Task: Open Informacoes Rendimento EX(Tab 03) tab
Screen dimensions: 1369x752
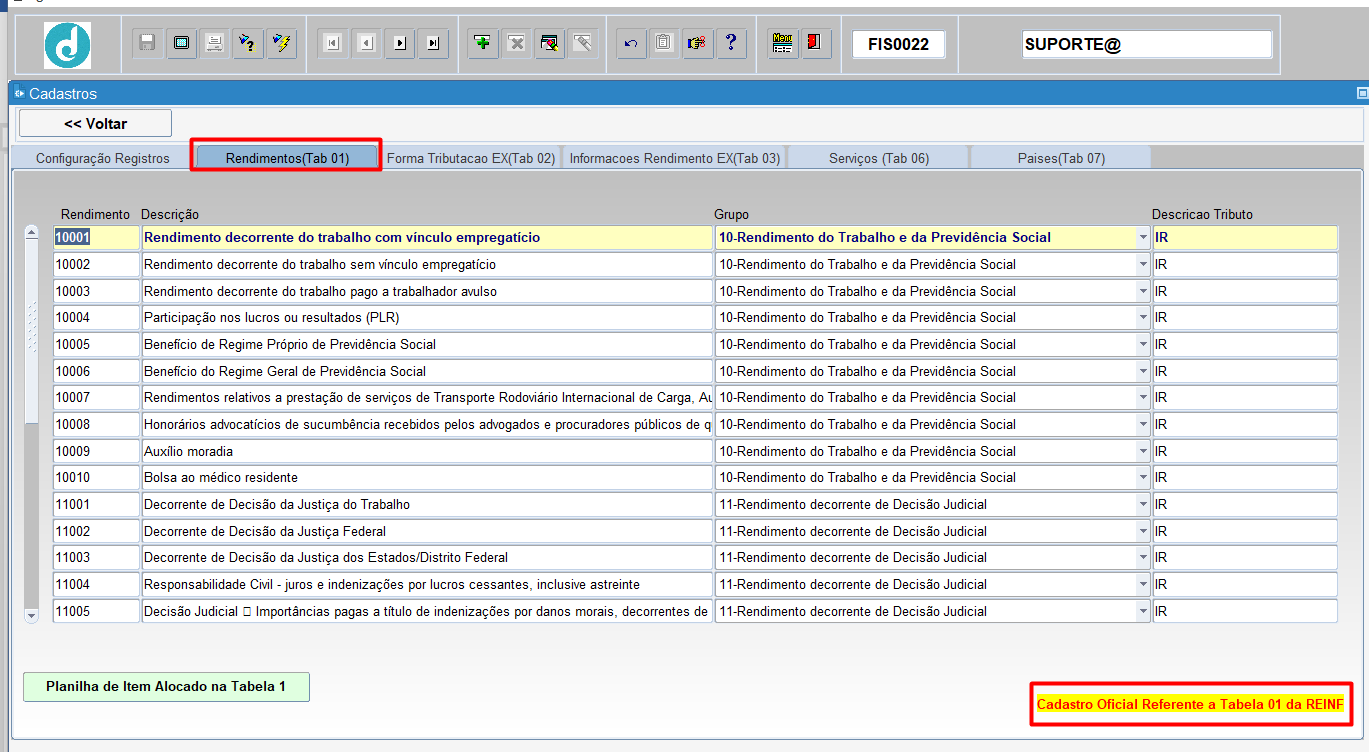Action: (675, 158)
